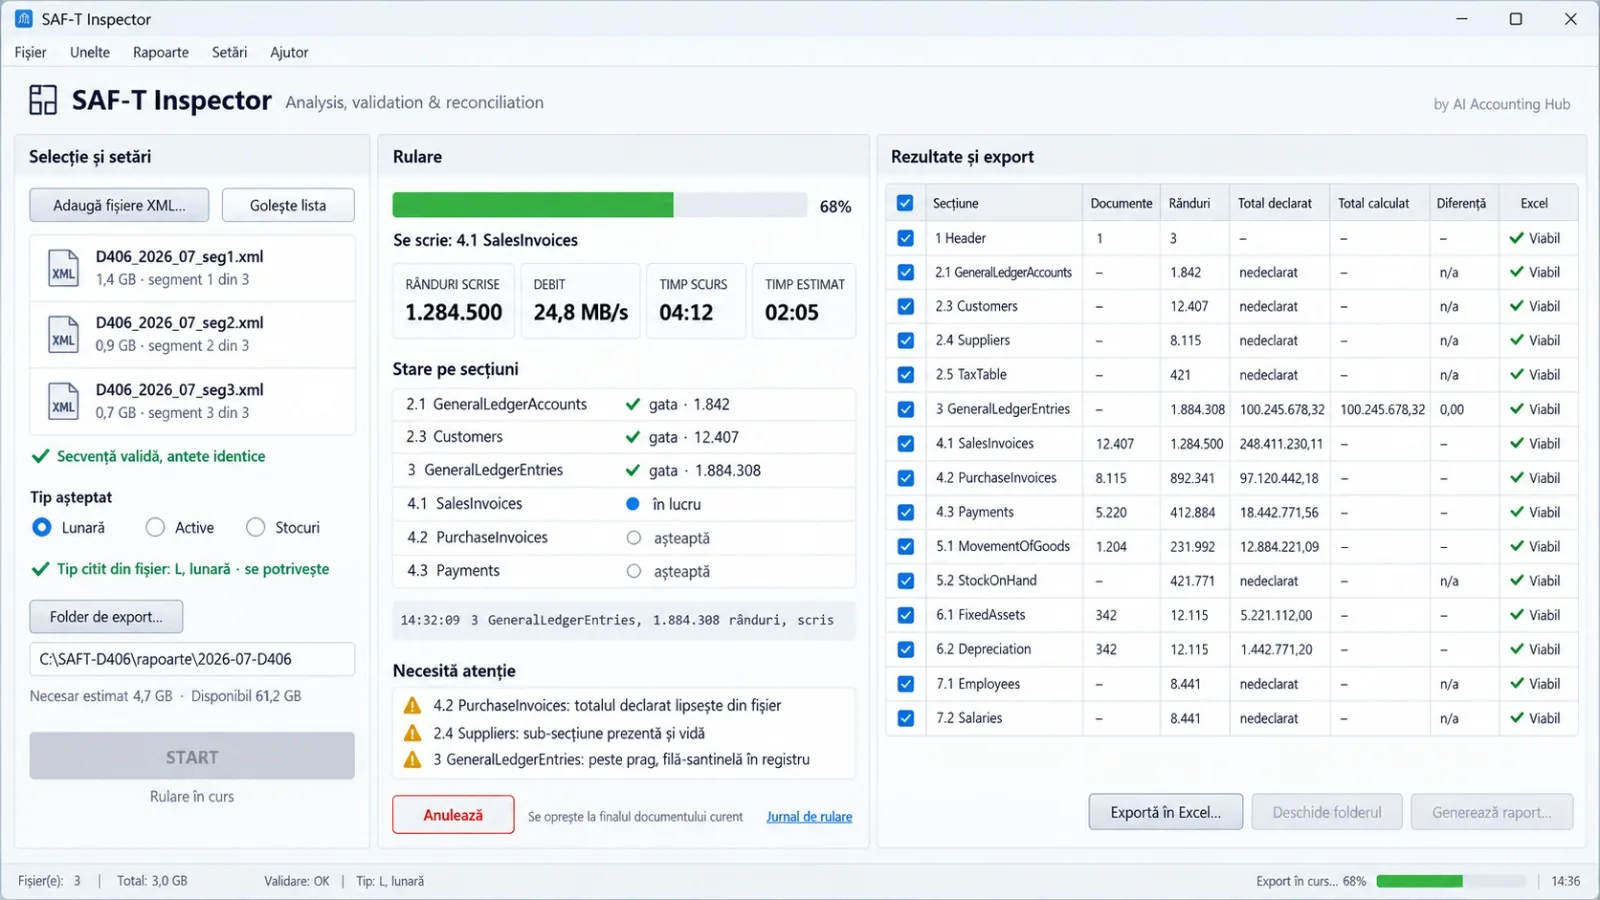Viewport: 1600px width, 900px height.
Task: Click in-progress dot for 4.1 SalesInvoices
Action: 633,504
